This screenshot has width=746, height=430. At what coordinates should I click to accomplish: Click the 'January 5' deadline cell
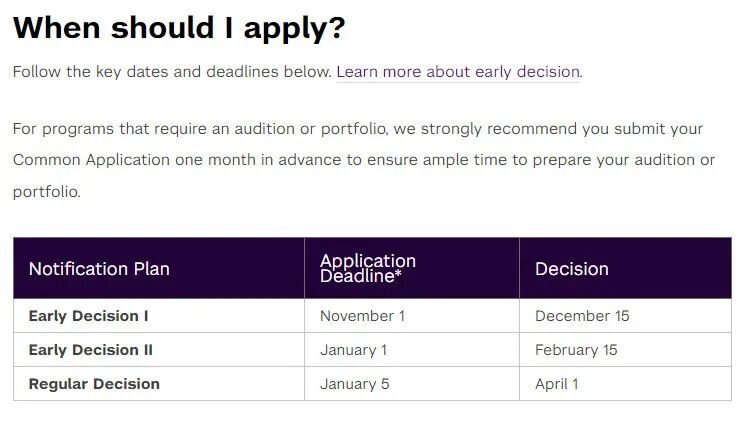(353, 384)
